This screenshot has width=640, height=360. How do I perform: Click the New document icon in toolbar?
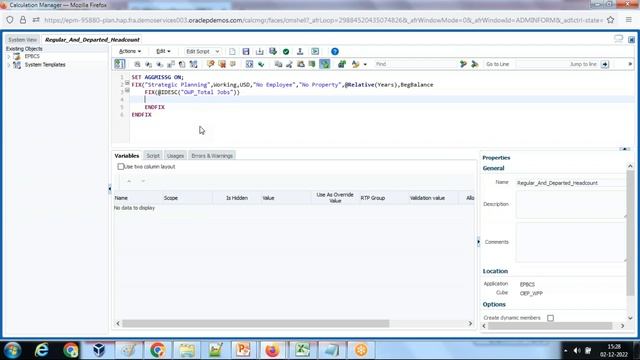pos(232,51)
